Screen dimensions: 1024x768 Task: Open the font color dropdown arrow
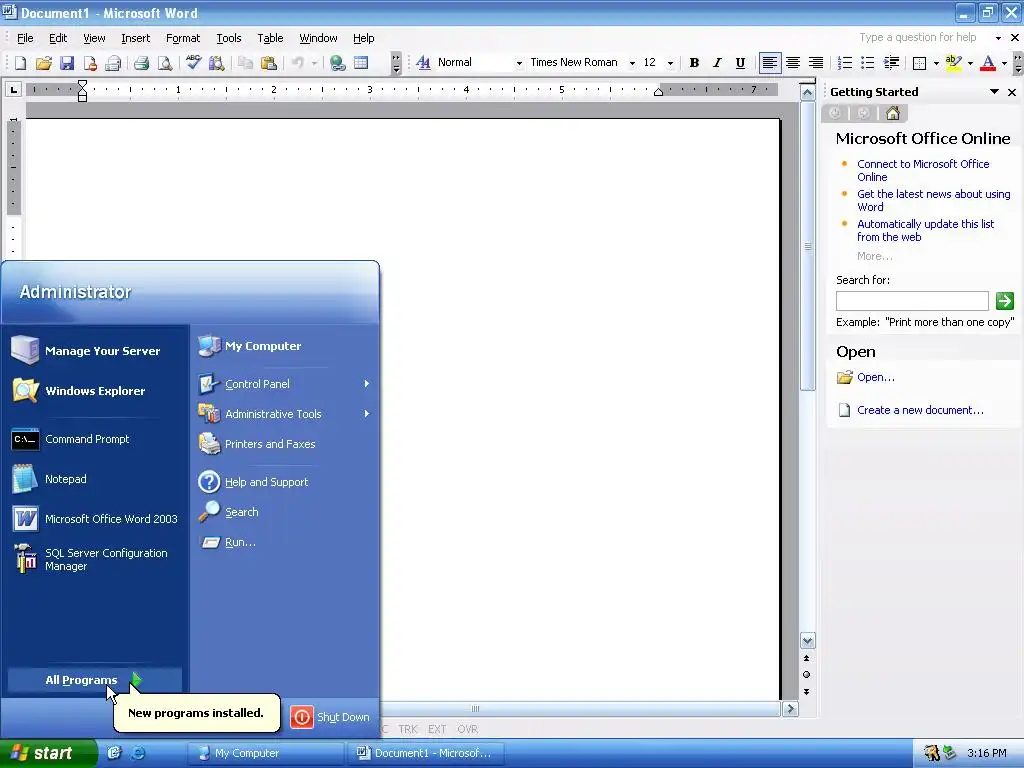point(1004,63)
